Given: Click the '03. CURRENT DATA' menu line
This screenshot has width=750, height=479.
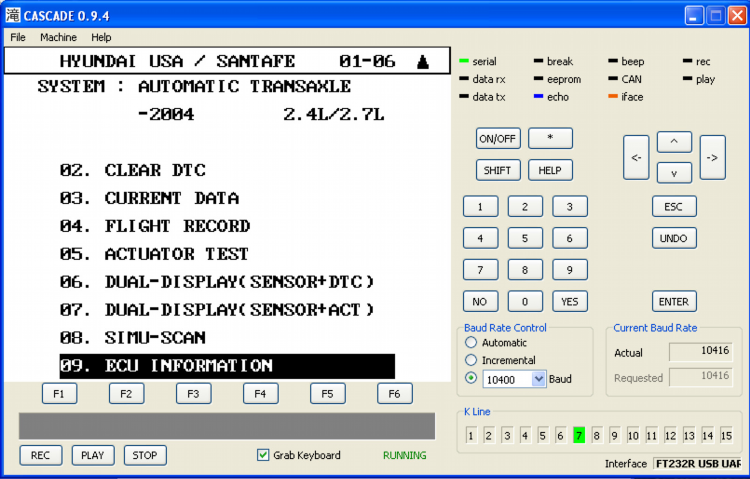Looking at the screenshot, I should point(149,198).
